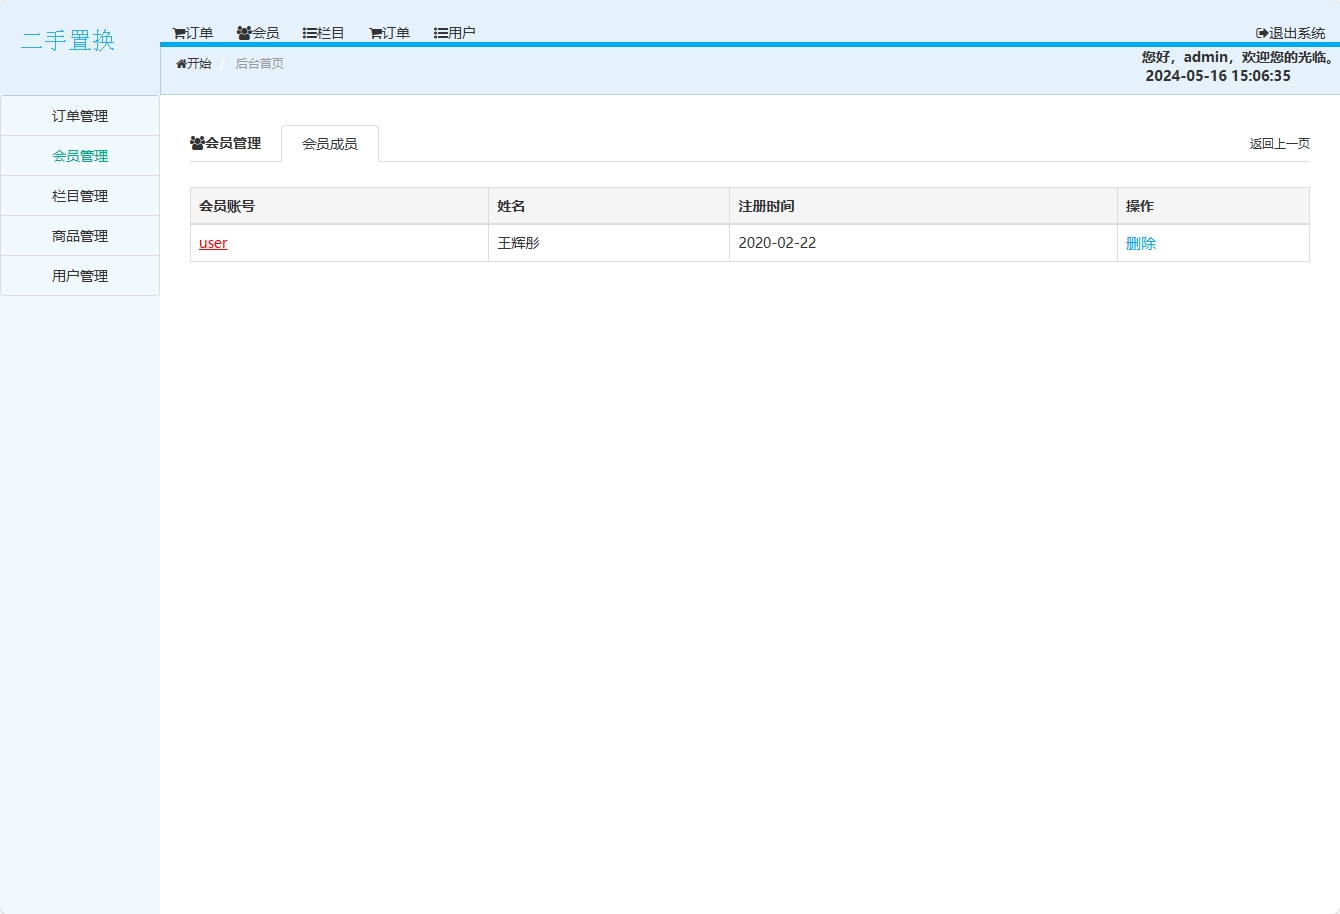Image resolution: width=1340 pixels, height=914 pixels.
Task: Click the 开始 home icon in breadcrumb
Action: [x=181, y=64]
